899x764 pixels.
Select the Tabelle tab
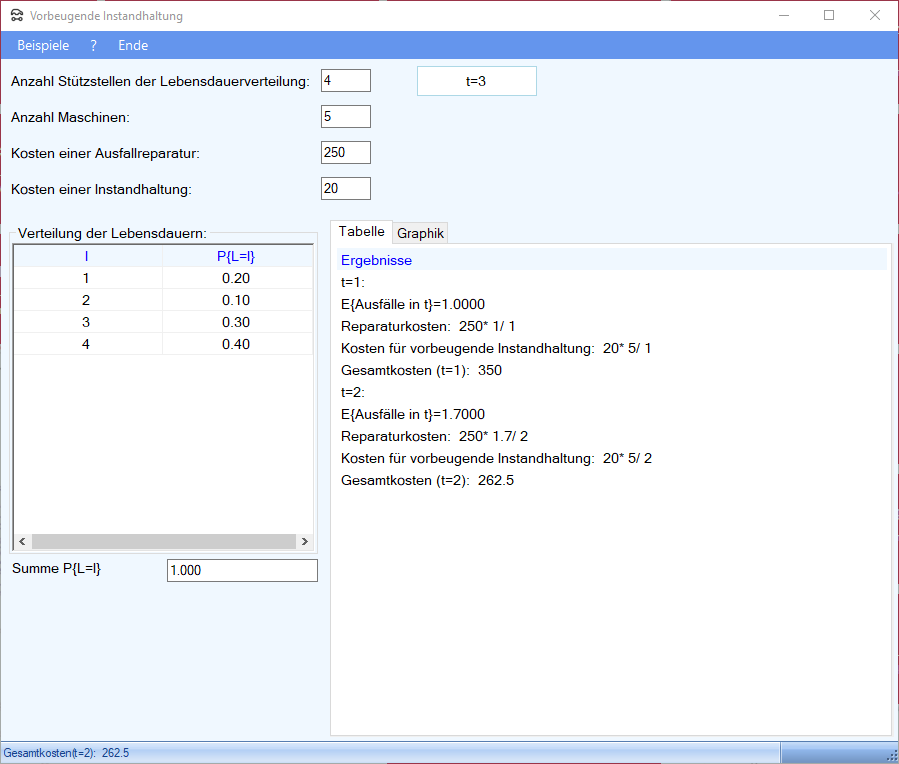tap(361, 232)
